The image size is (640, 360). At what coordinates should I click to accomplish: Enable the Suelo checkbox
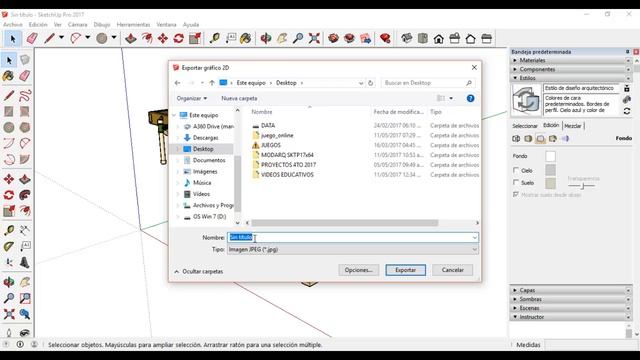pos(516,182)
